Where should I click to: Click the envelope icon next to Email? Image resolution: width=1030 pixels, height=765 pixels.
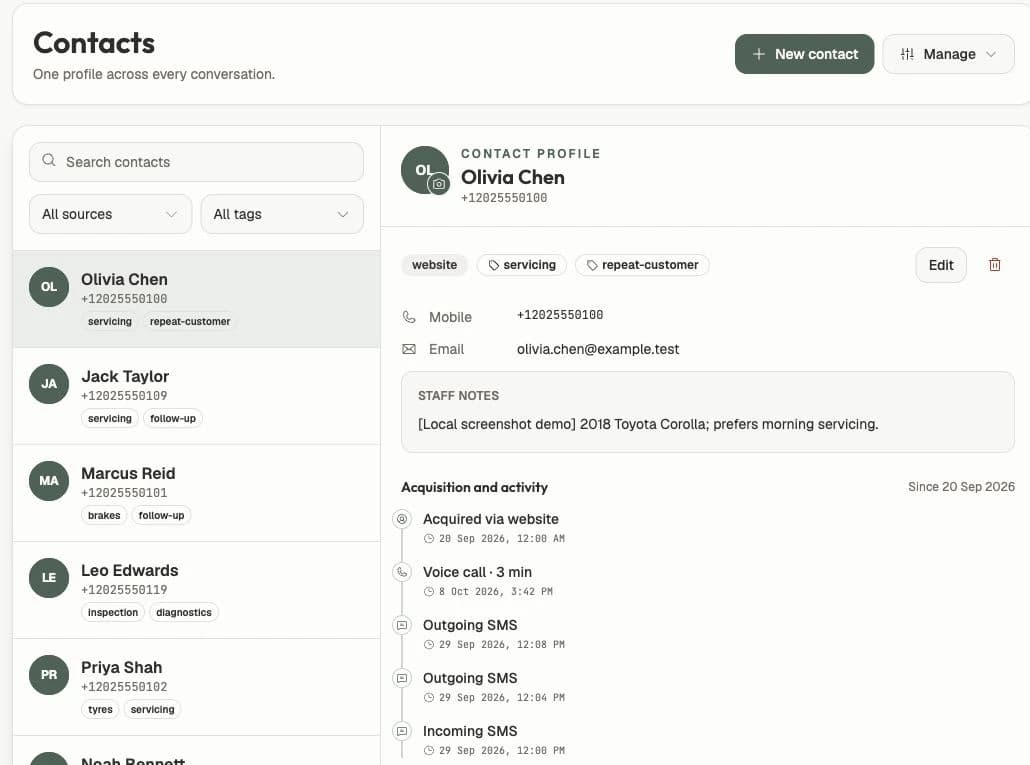click(x=409, y=349)
